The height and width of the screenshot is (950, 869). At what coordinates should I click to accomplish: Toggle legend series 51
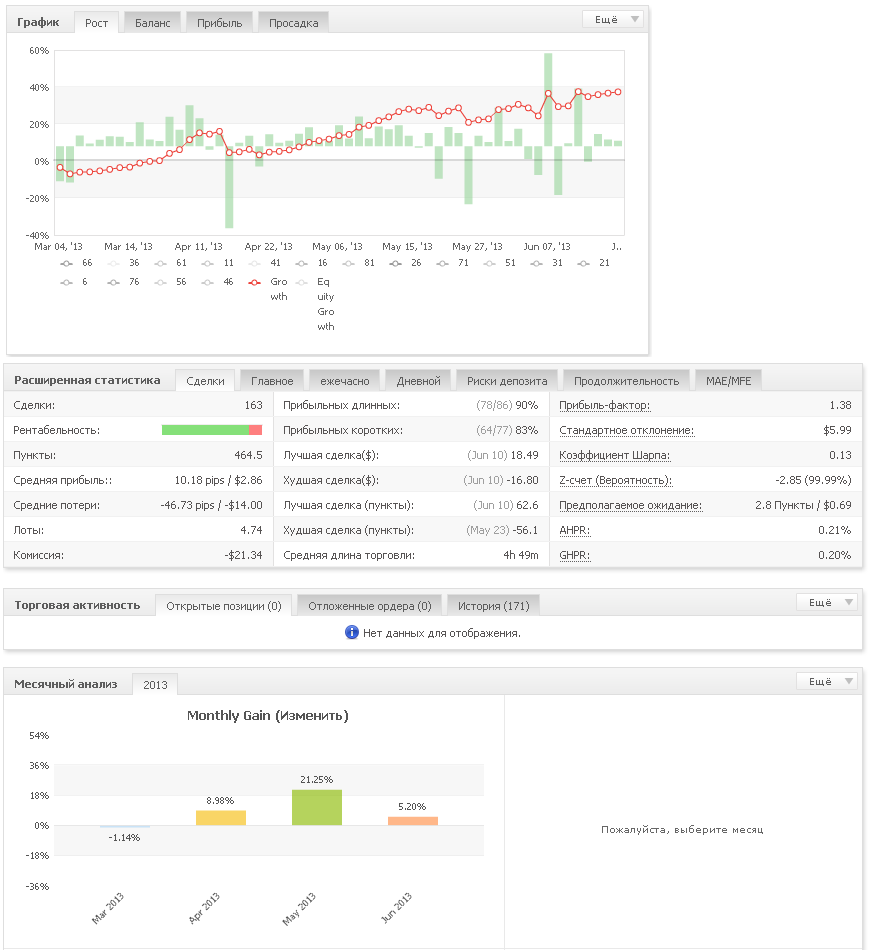tap(500, 263)
